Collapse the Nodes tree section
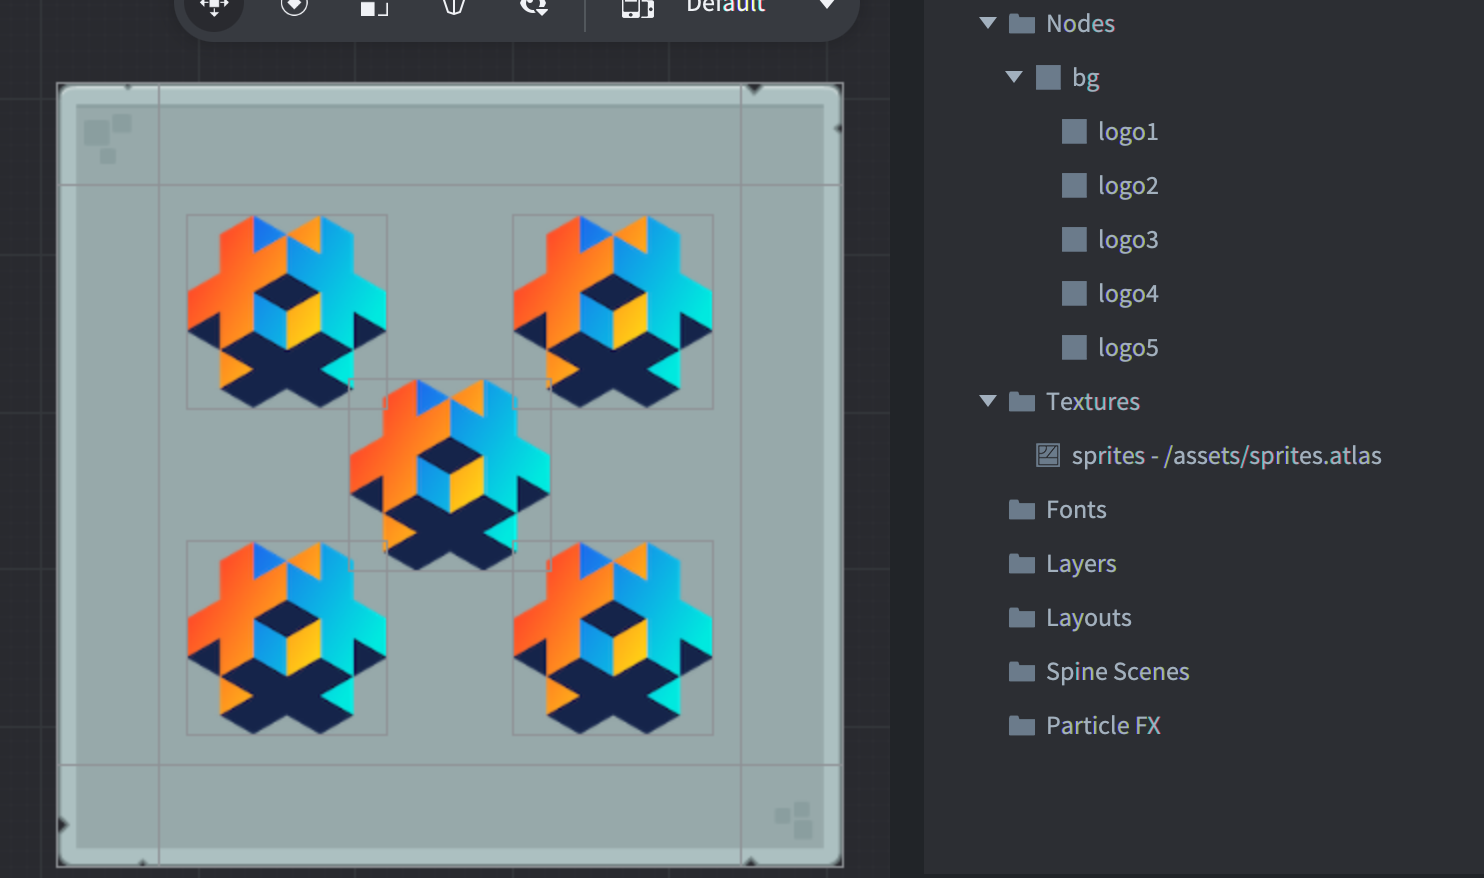This screenshot has height=878, width=1484. point(988,23)
